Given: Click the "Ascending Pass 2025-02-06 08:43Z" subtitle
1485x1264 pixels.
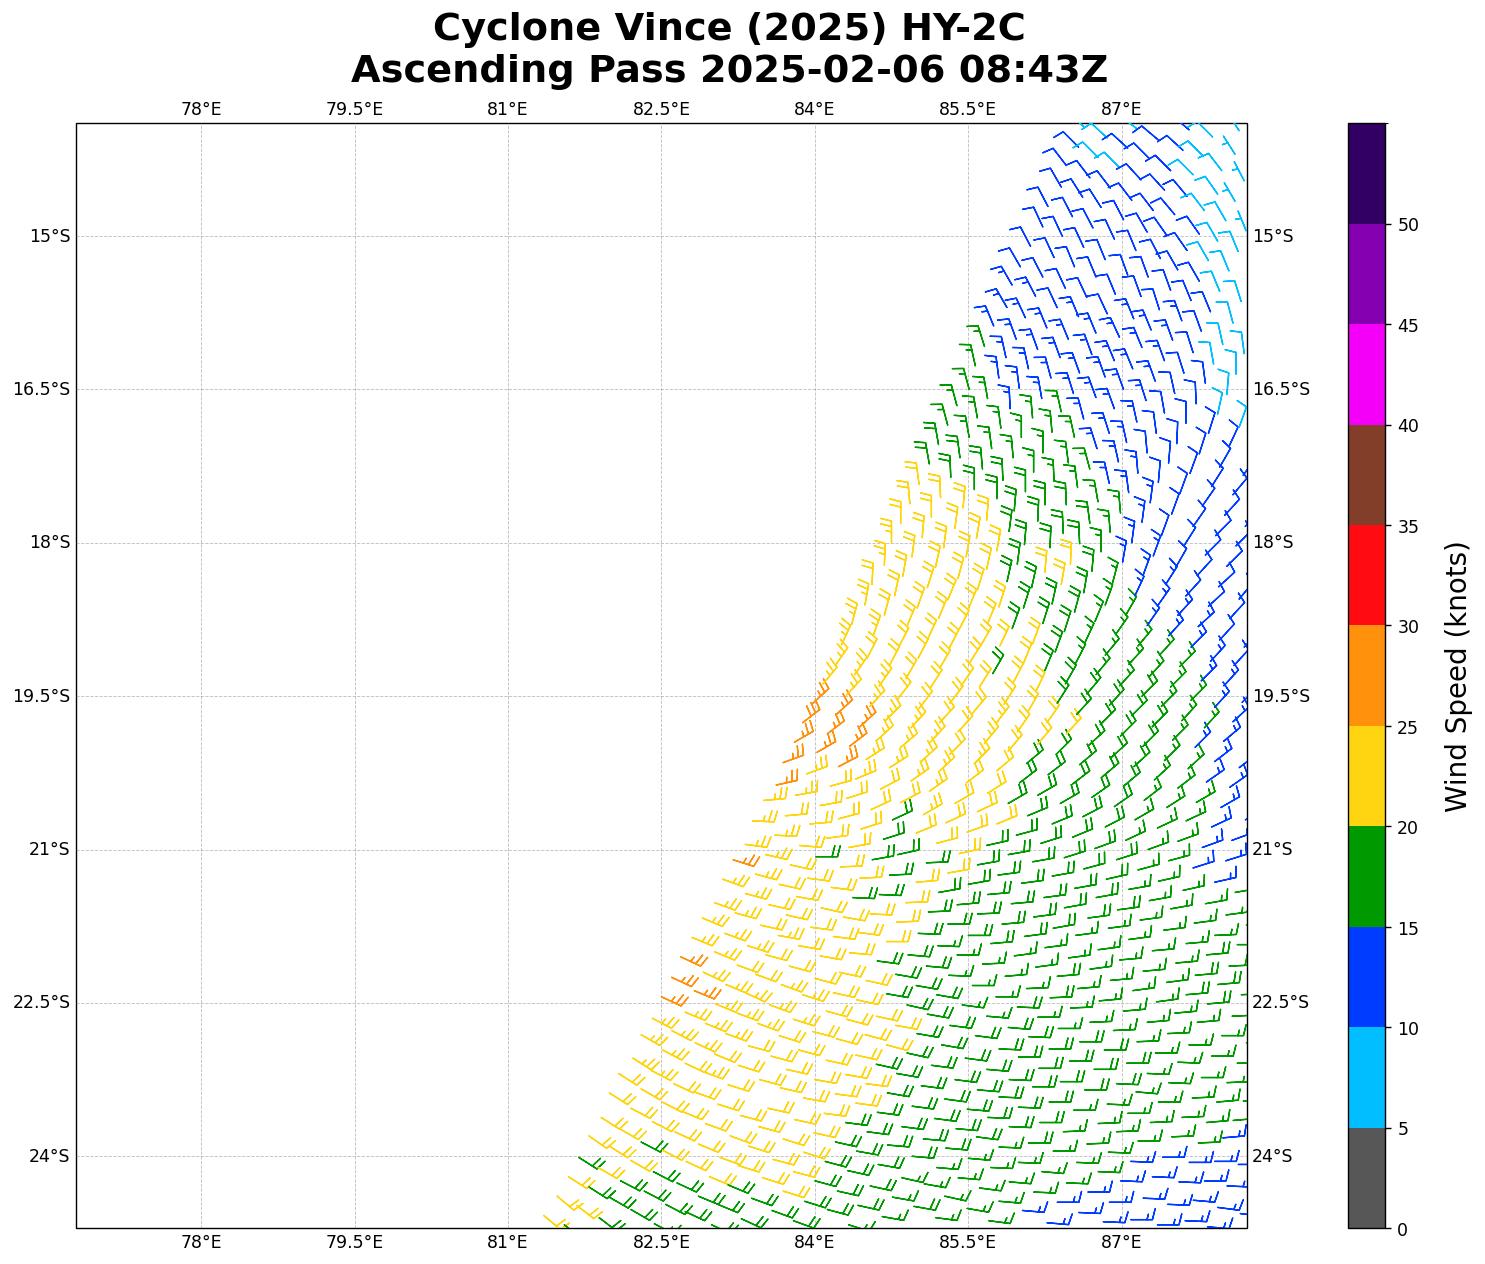Looking at the screenshot, I should [x=728, y=70].
